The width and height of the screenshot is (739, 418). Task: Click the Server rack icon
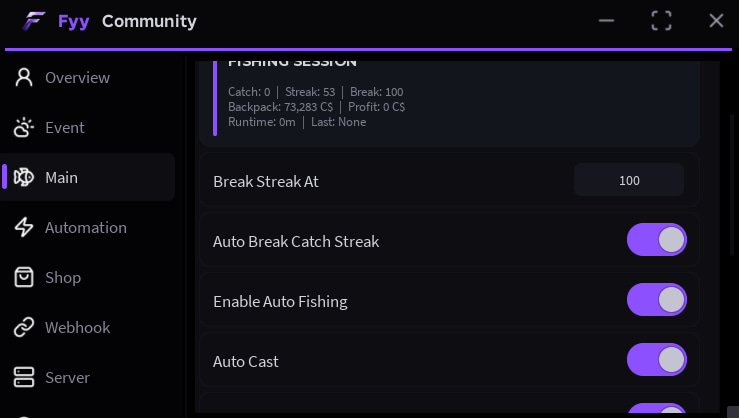pyautogui.click(x=24, y=377)
